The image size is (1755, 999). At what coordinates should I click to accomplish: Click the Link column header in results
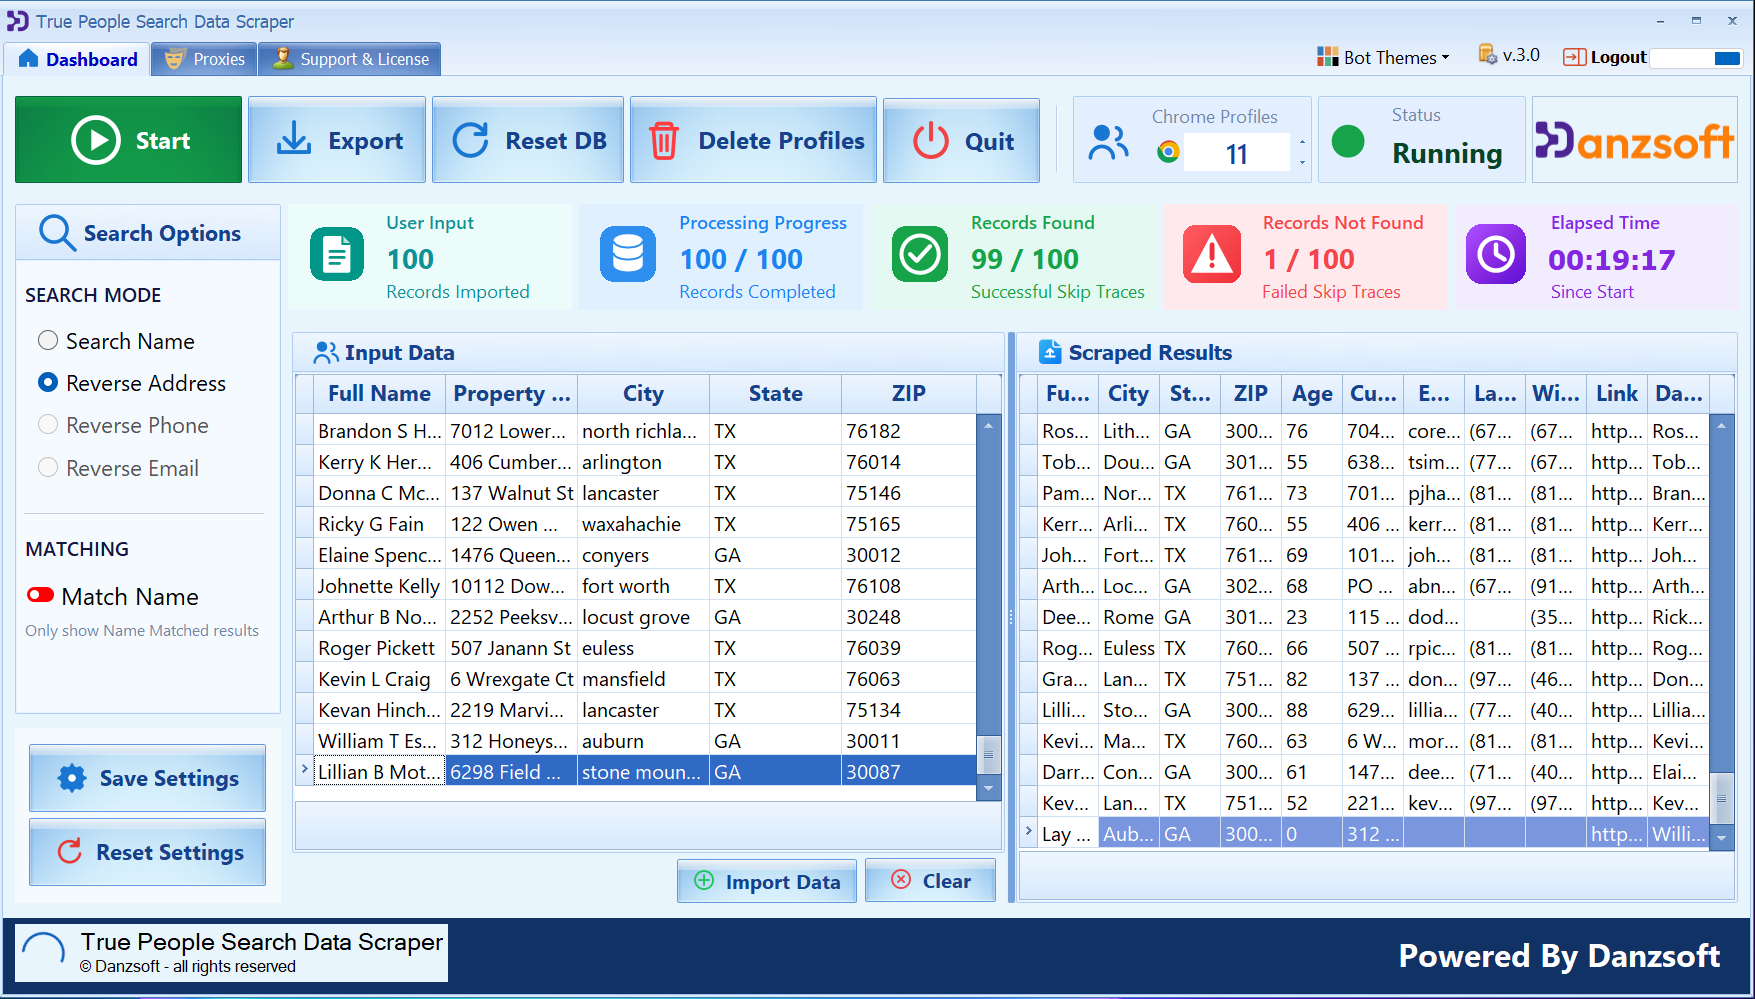pos(1617,393)
